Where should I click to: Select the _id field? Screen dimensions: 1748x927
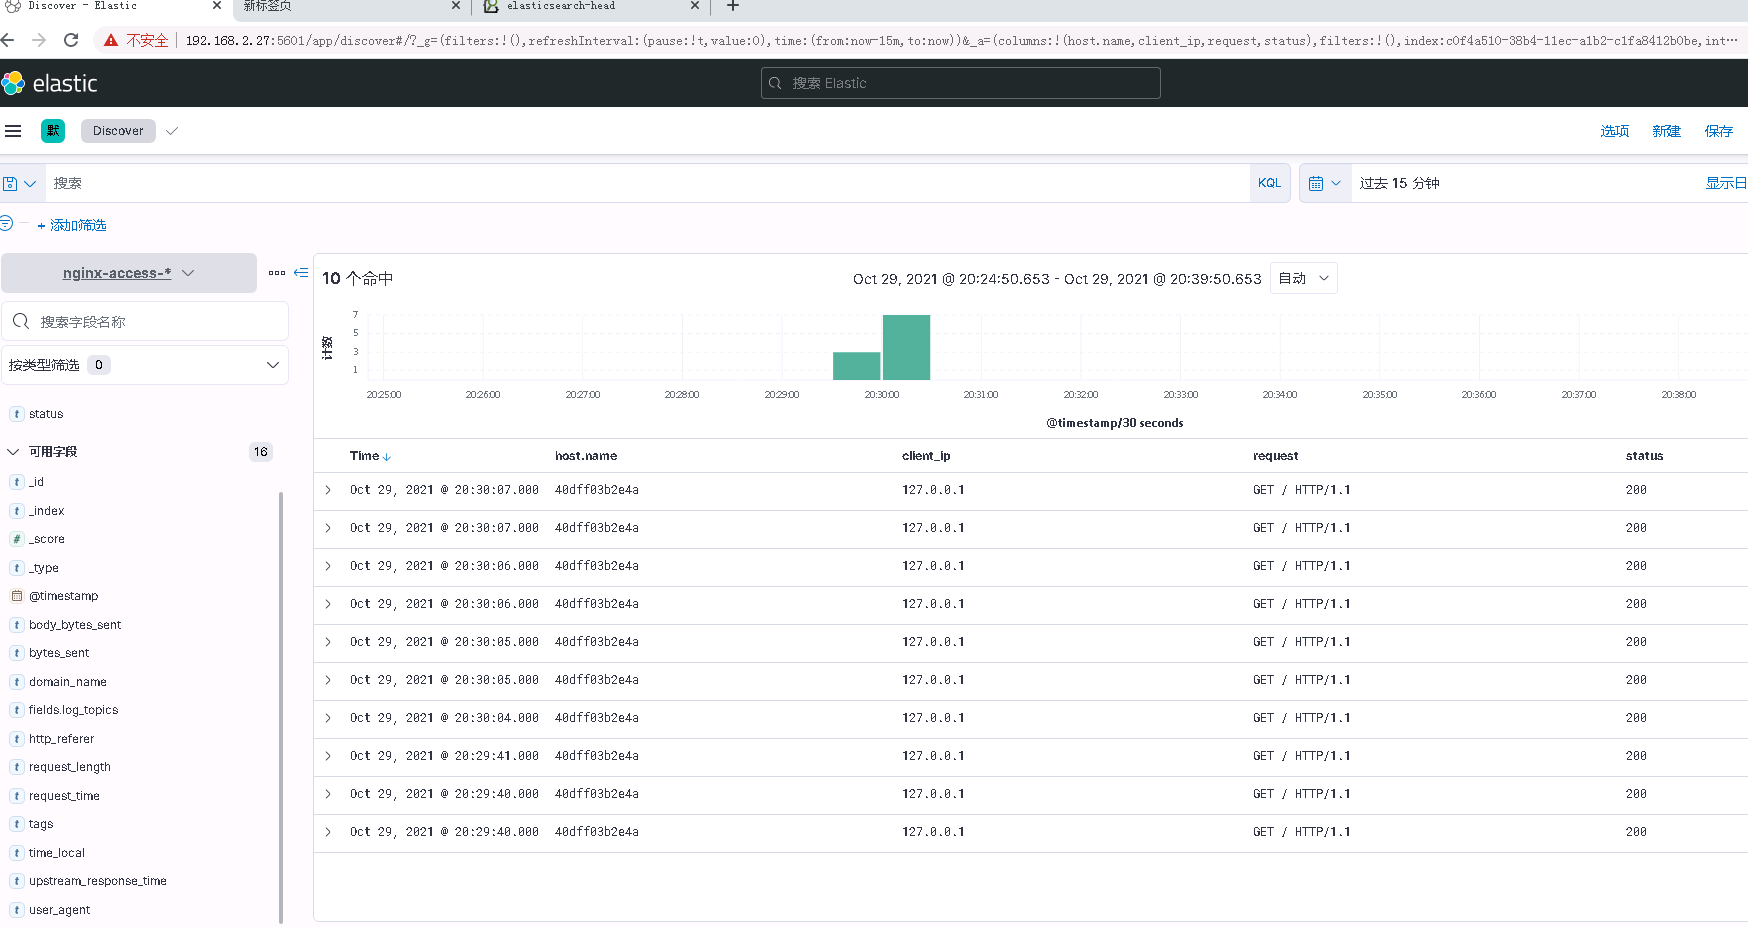click(36, 482)
